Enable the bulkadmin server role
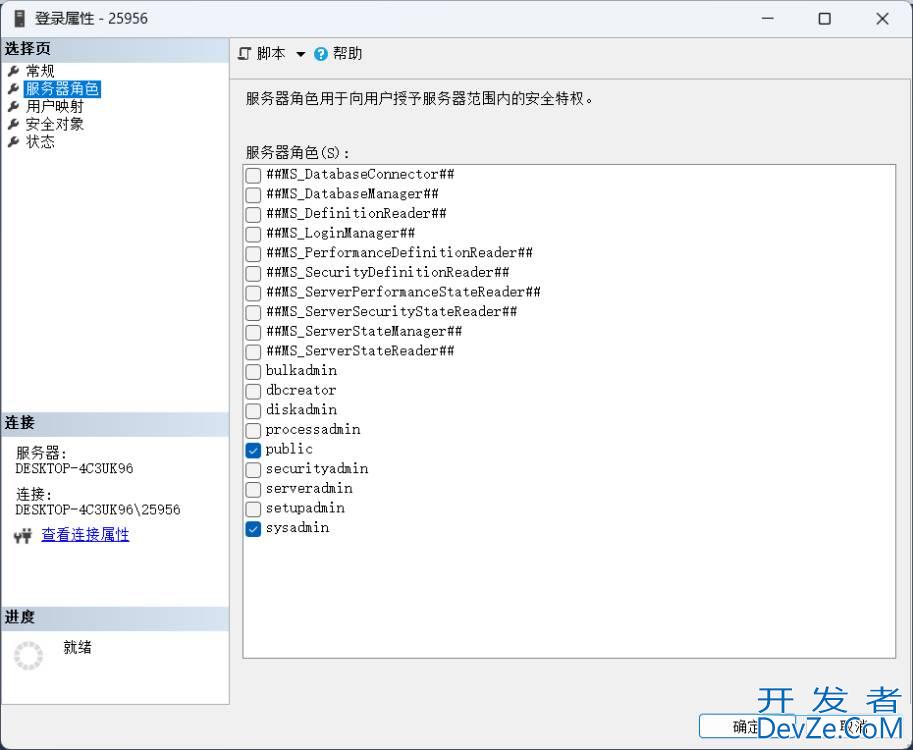This screenshot has height=750, width=913. [x=253, y=371]
